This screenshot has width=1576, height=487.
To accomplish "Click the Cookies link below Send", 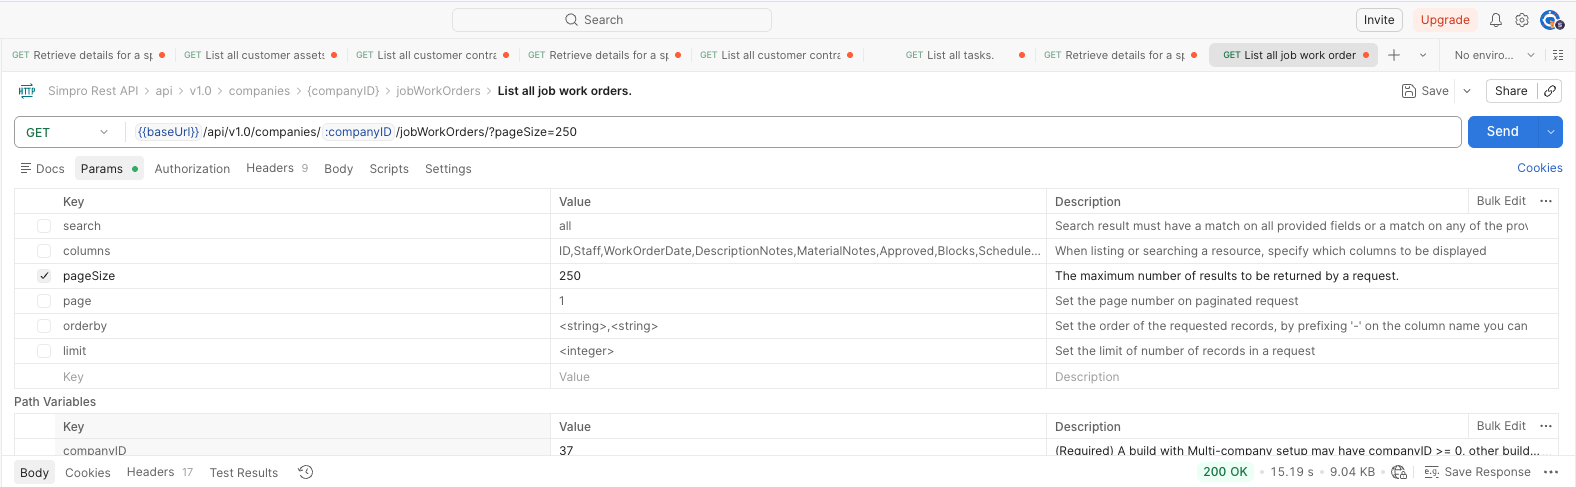I will pos(1540,168).
